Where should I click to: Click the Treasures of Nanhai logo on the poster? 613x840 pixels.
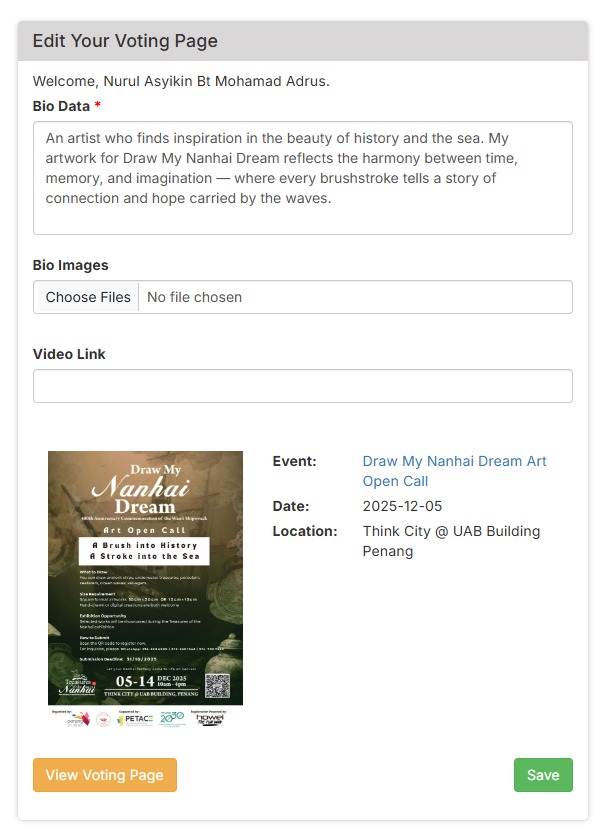(x=77, y=686)
